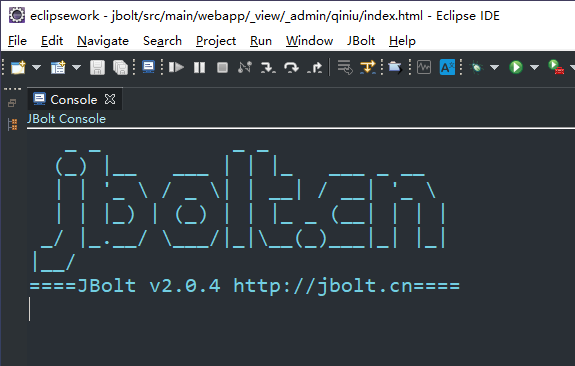Close the Console tab
The width and height of the screenshot is (575, 366).
point(110,99)
